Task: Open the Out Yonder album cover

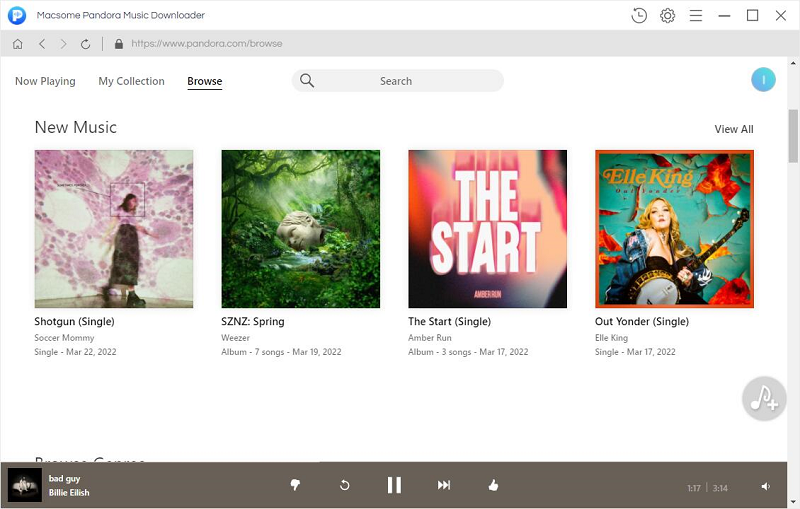Action: [x=674, y=229]
